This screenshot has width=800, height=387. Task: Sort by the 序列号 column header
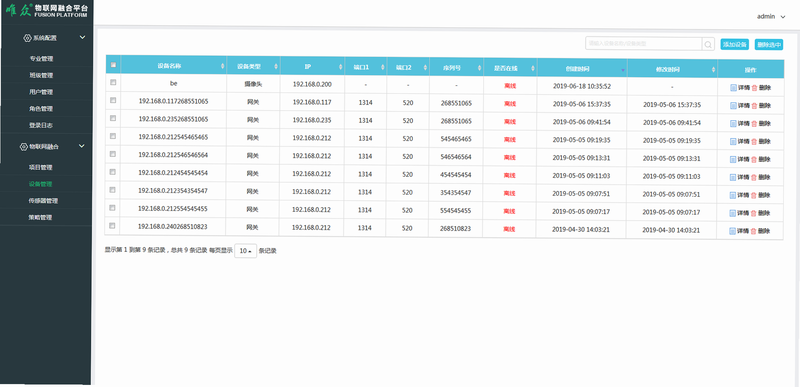tap(457, 67)
